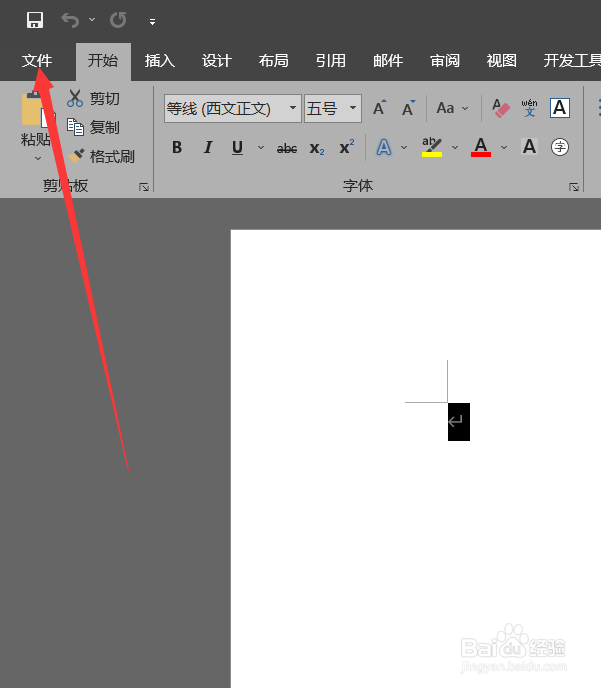Screen dimensions: 601x688
Task: Open the 剪贴板 clipboard pane launcher
Action: pos(144,187)
